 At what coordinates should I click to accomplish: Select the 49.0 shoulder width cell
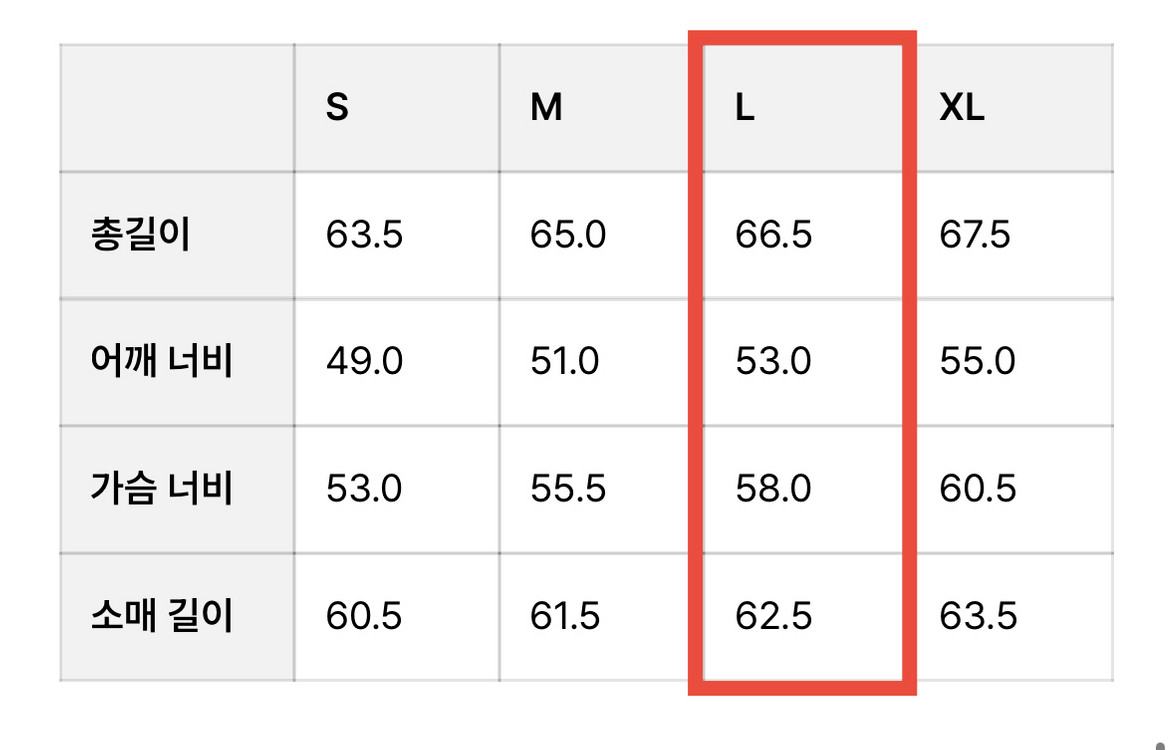click(364, 361)
